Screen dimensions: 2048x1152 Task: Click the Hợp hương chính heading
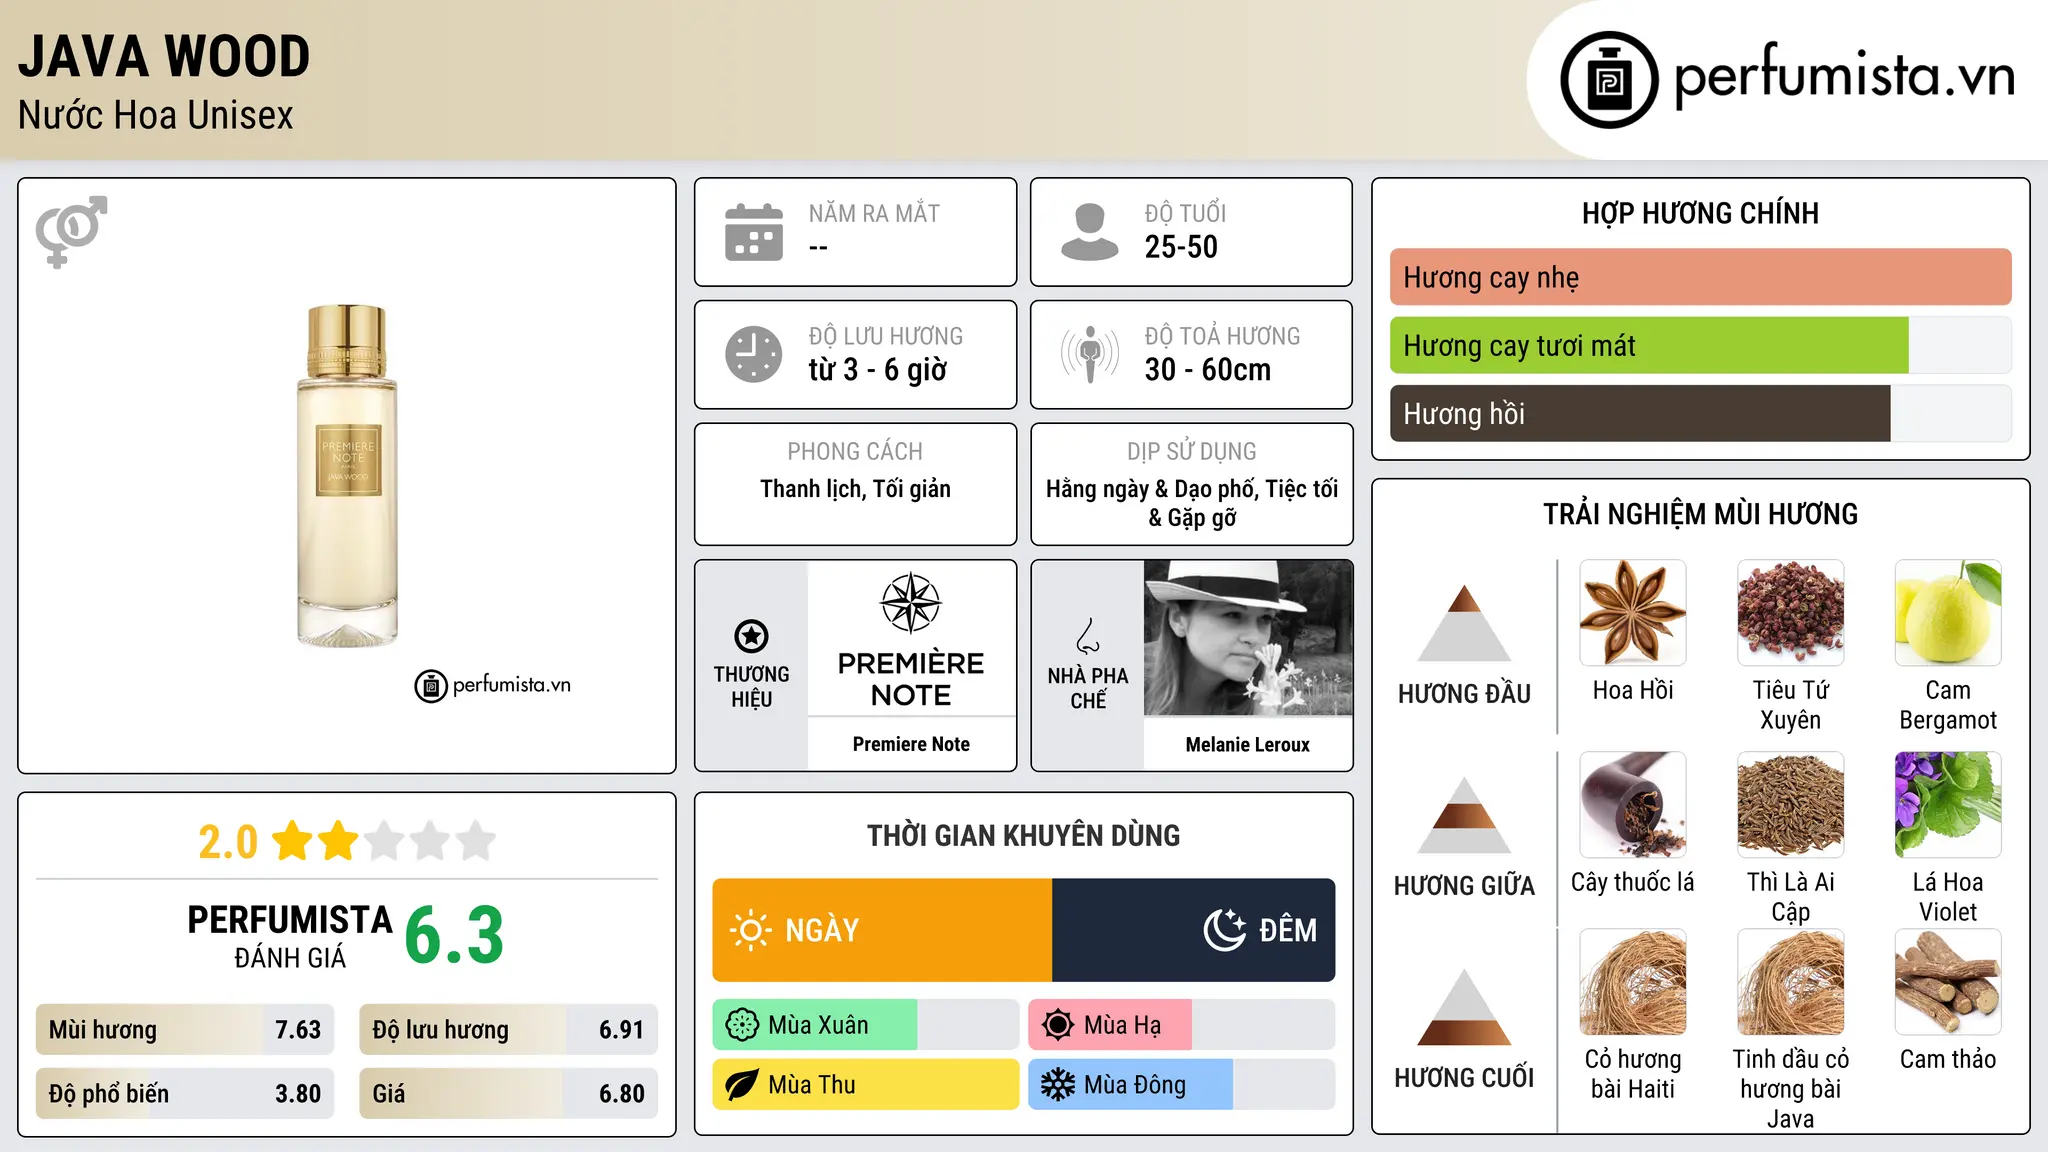tap(1700, 213)
